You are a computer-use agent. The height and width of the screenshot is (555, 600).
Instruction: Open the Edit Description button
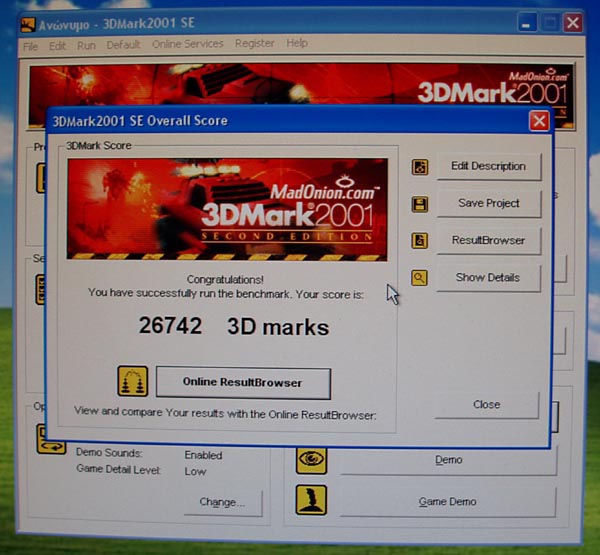[489, 166]
